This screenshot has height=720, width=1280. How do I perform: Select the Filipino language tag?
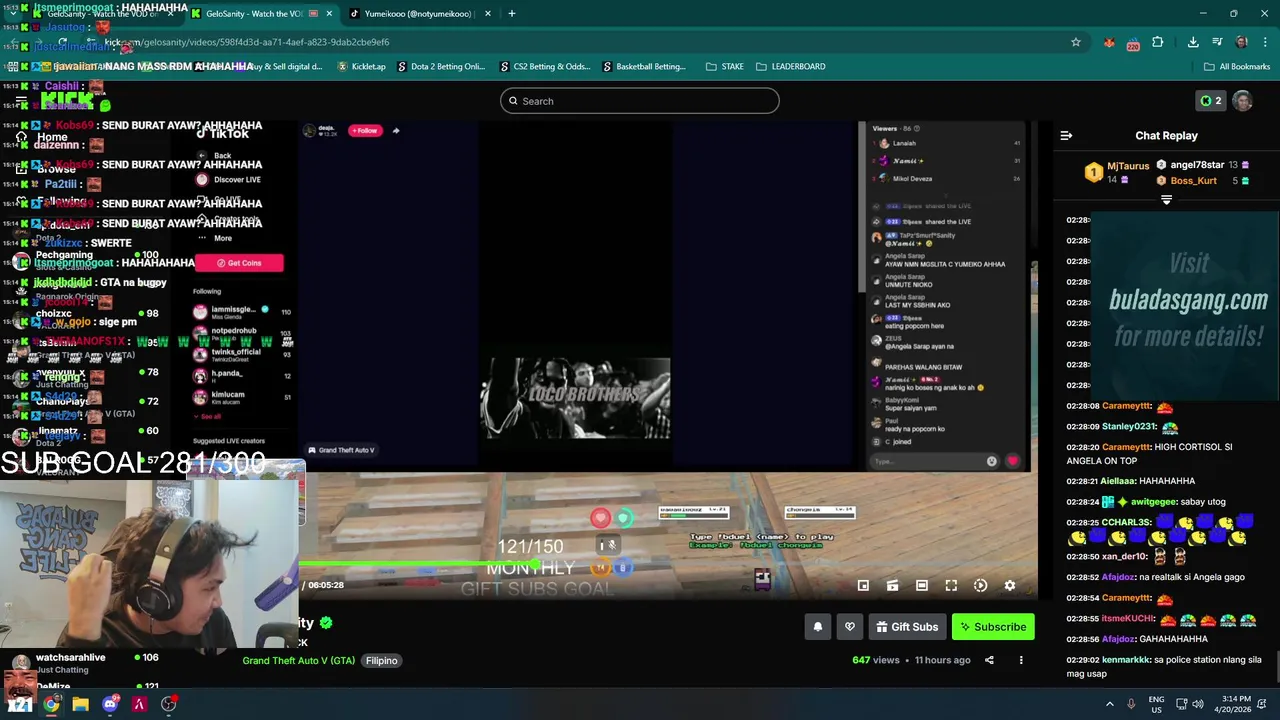coord(381,660)
